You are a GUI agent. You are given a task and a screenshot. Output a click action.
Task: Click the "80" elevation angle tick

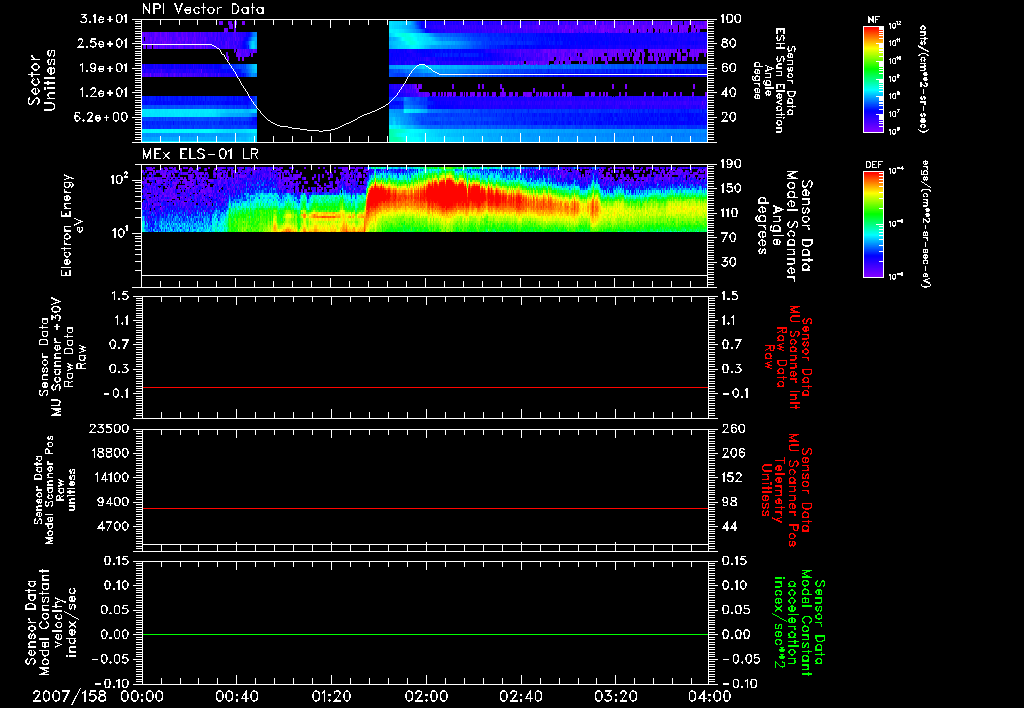pyautogui.click(x=729, y=43)
